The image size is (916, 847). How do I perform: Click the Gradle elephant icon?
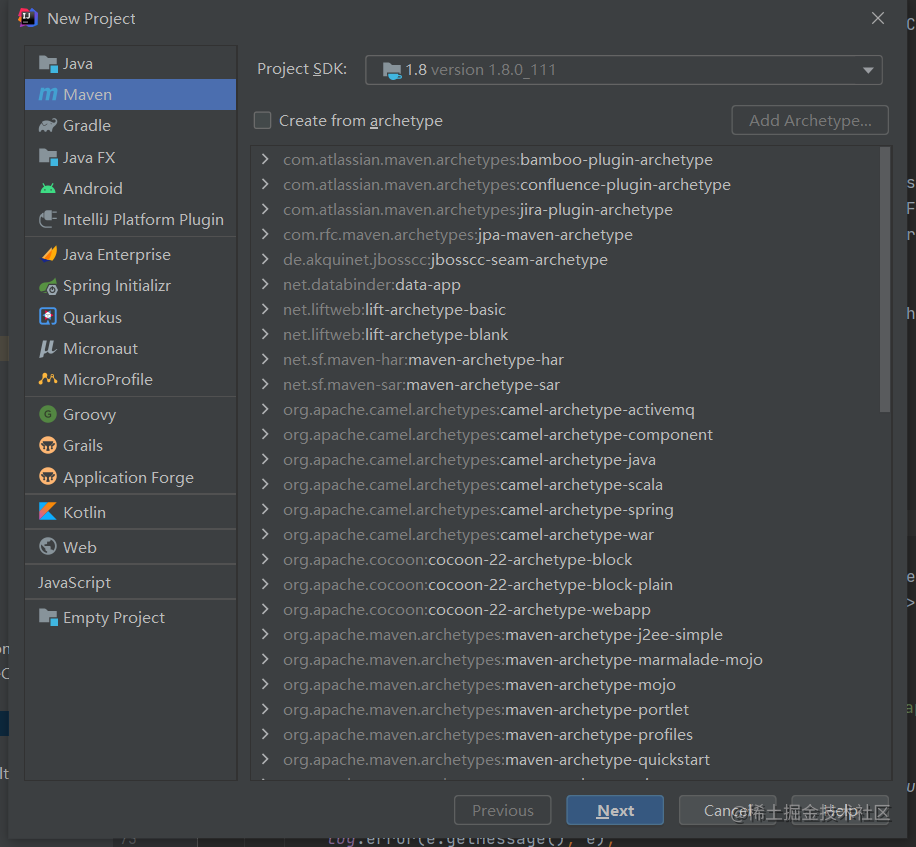coord(48,126)
